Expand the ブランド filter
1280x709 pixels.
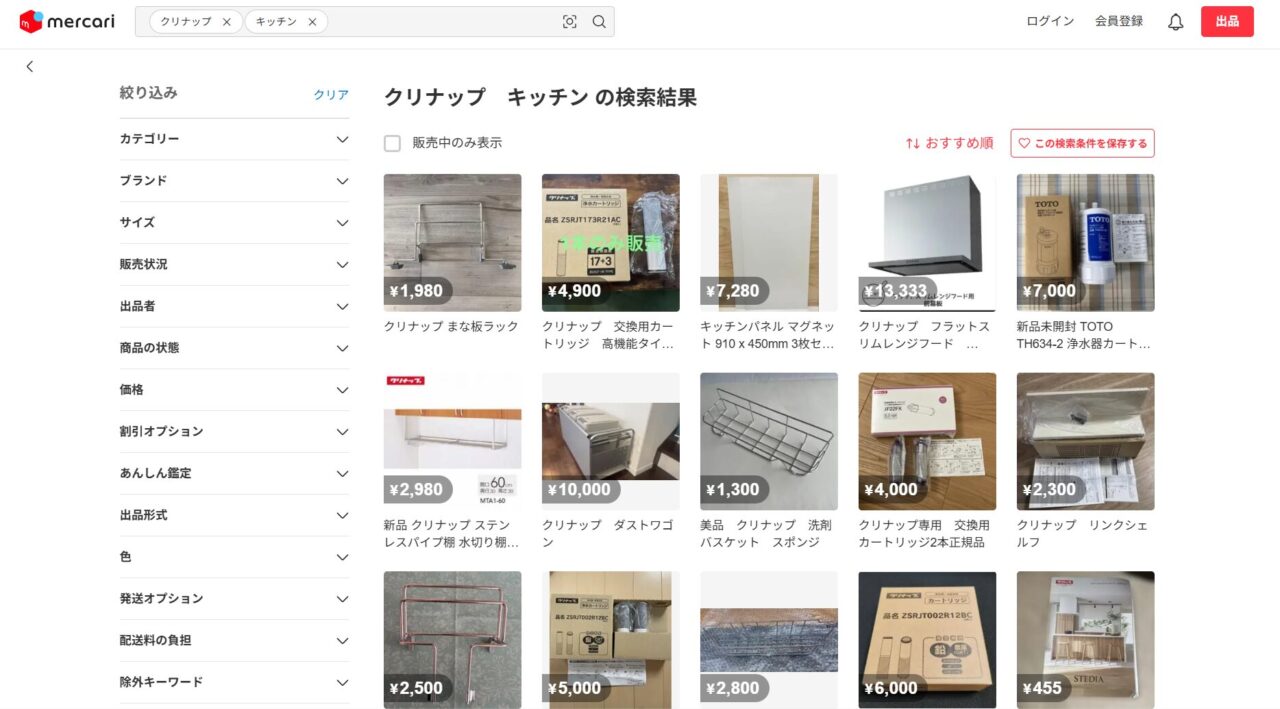(x=234, y=181)
